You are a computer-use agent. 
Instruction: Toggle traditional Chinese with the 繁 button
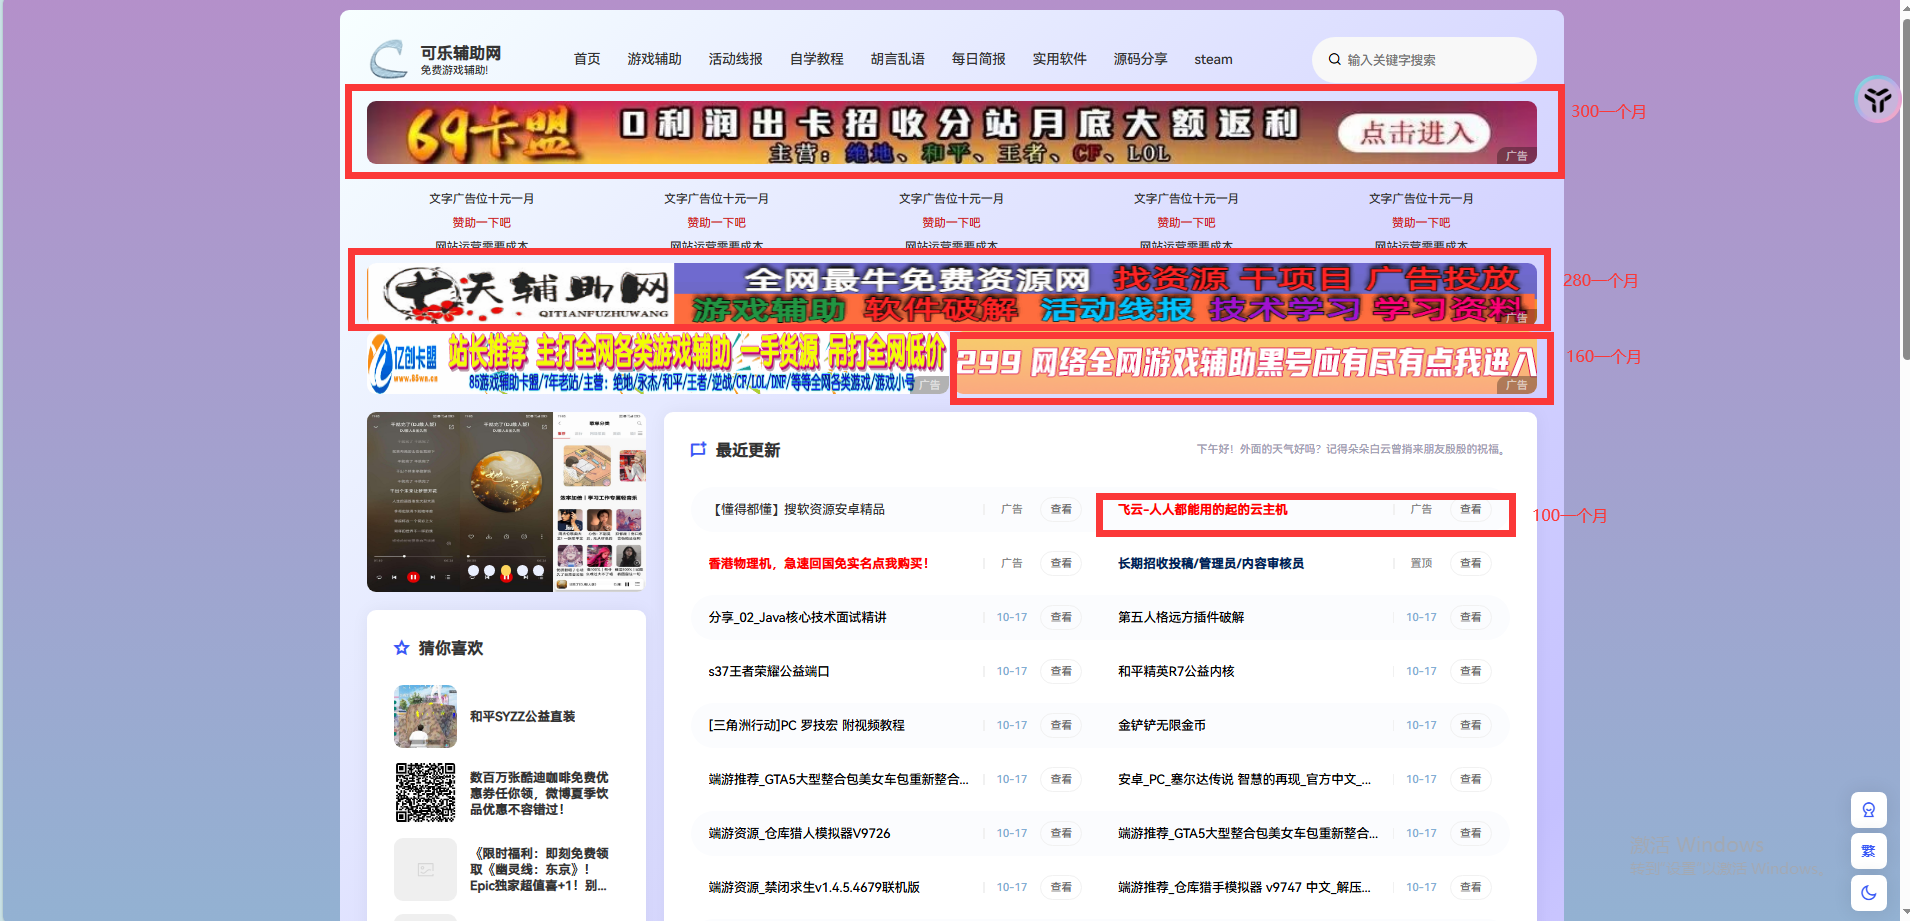point(1869,851)
